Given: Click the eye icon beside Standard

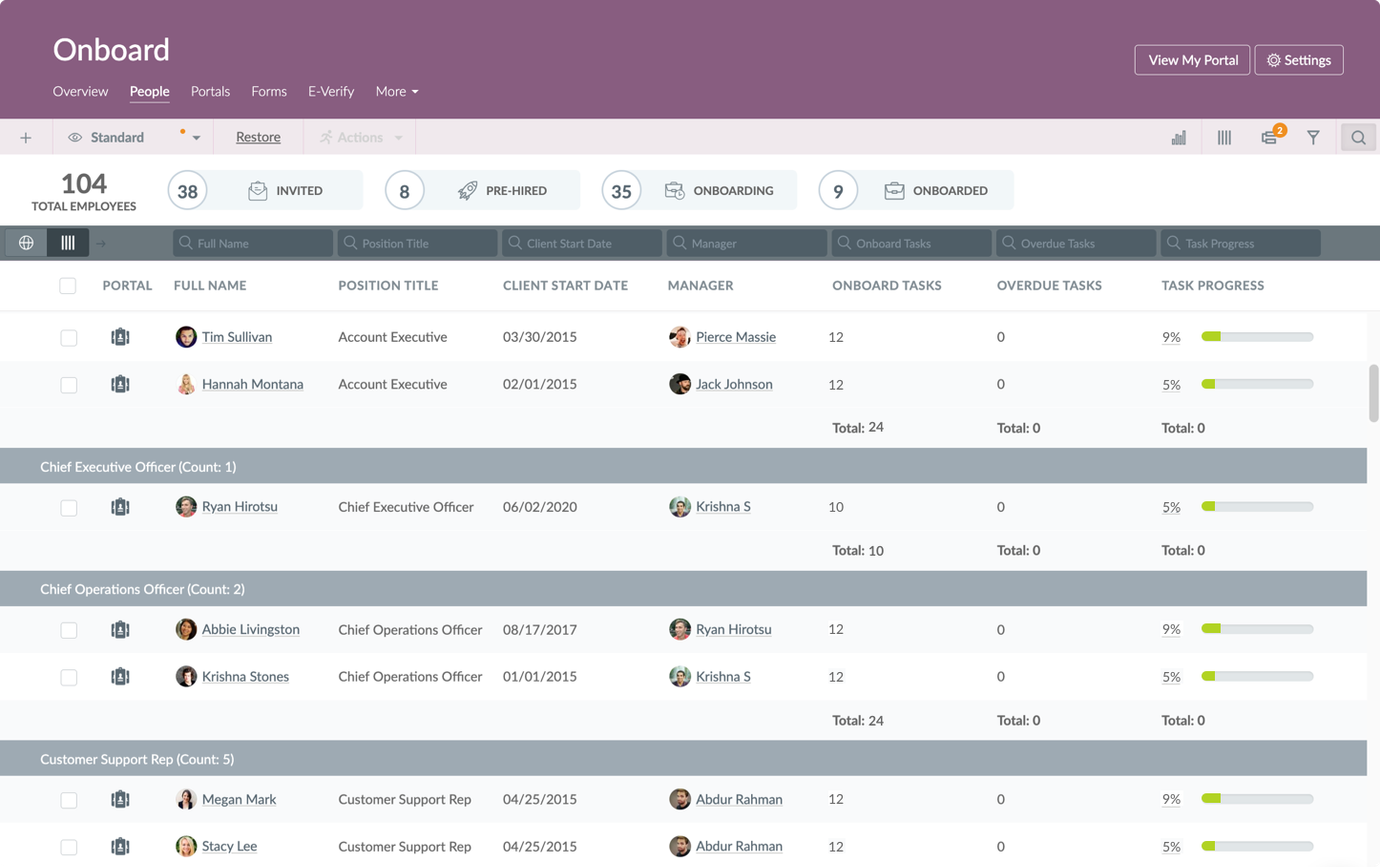Looking at the screenshot, I should coord(75,138).
